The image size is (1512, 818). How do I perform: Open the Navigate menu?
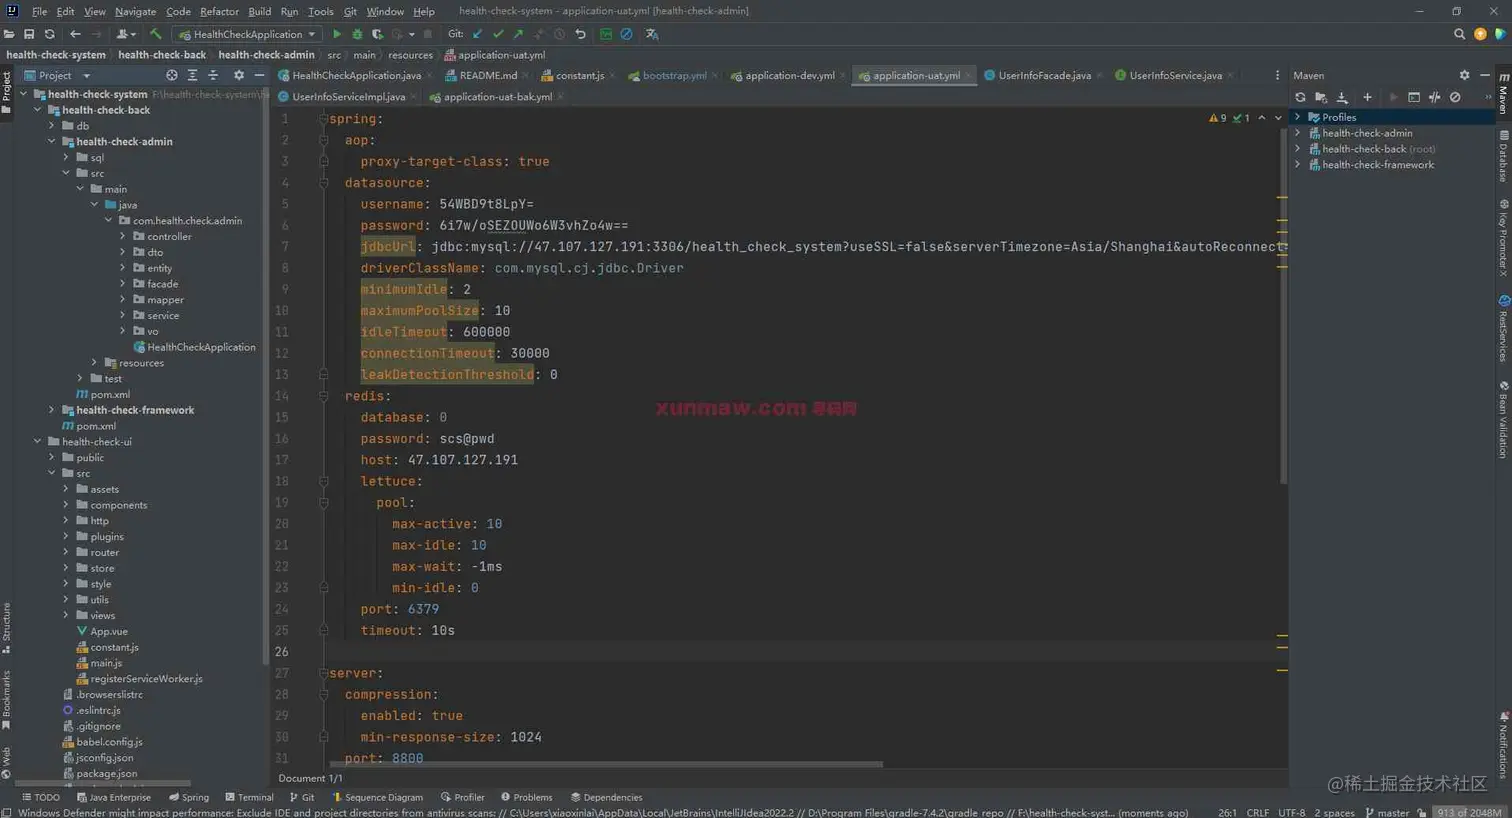135,11
